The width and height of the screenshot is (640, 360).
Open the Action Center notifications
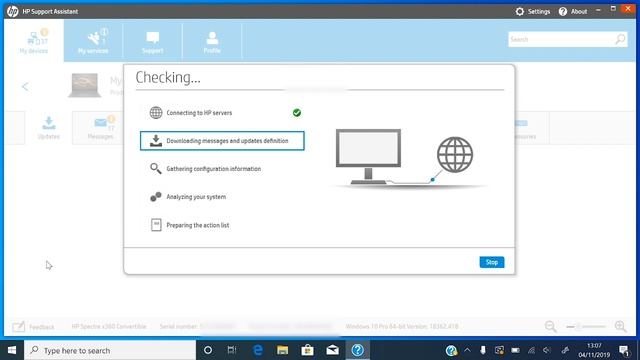[624, 350]
